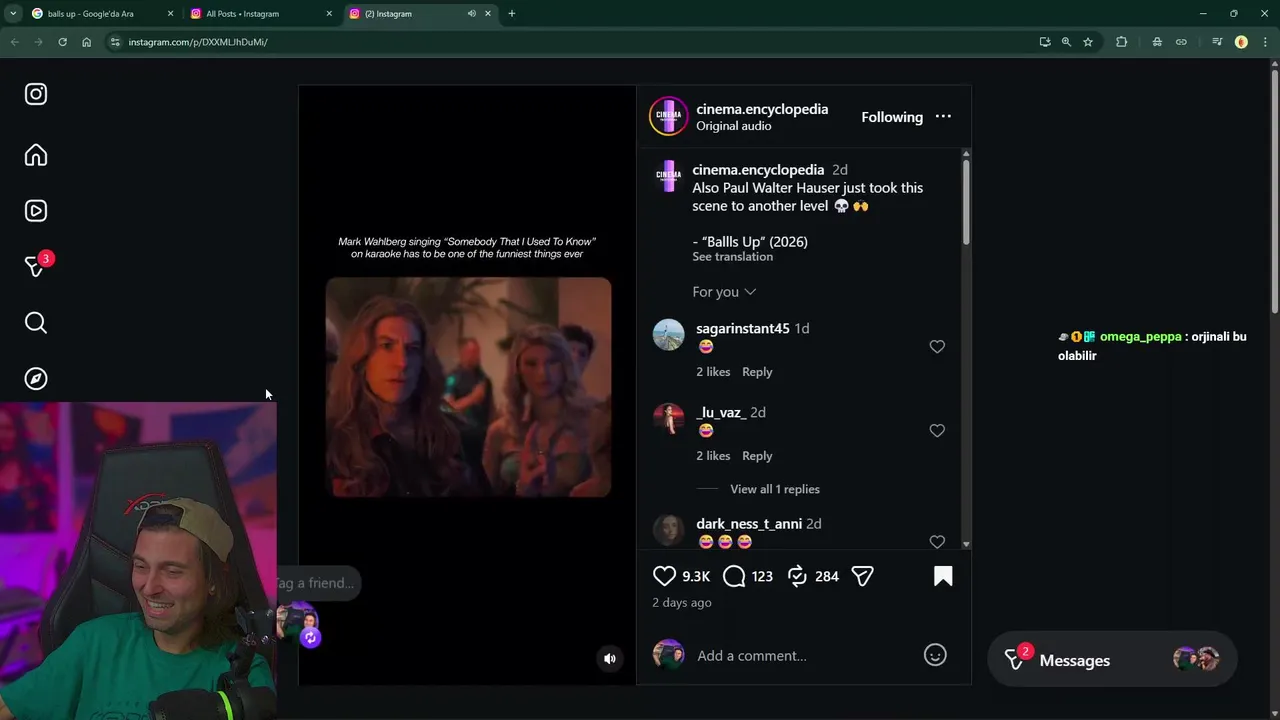This screenshot has width=1280, height=720.
Task: Open post options three-dots menu
Action: pos(943,117)
